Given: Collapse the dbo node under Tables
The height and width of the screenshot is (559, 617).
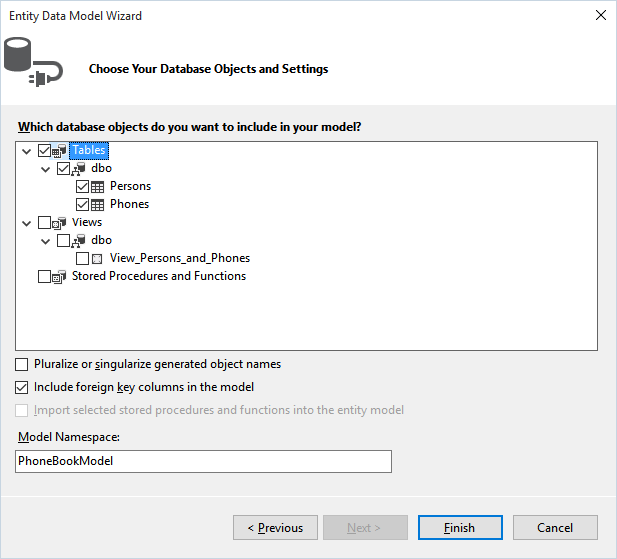Looking at the screenshot, I should coord(46,170).
